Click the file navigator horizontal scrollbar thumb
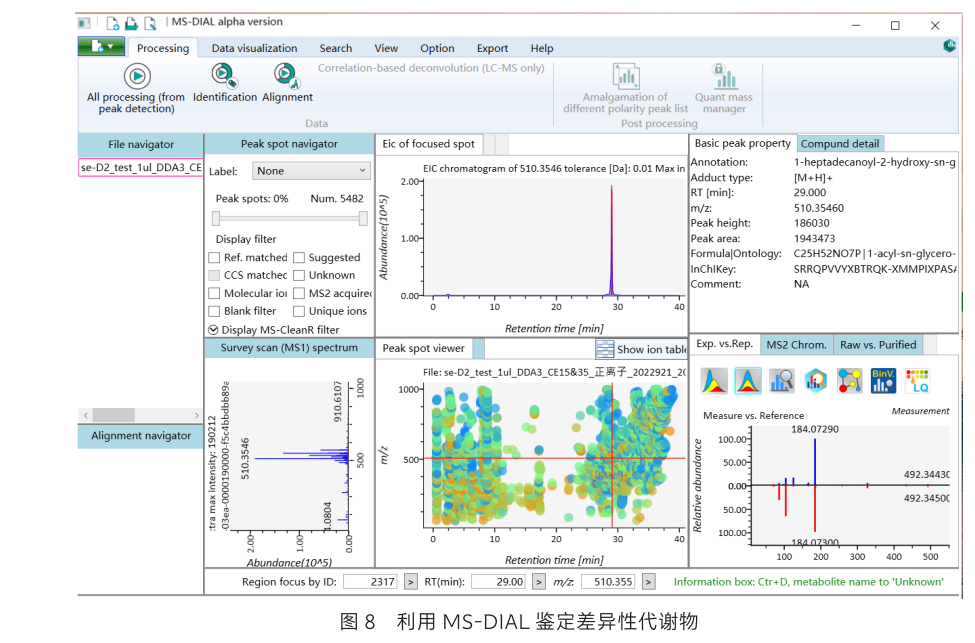This screenshot has height=643, width=975. point(113,415)
